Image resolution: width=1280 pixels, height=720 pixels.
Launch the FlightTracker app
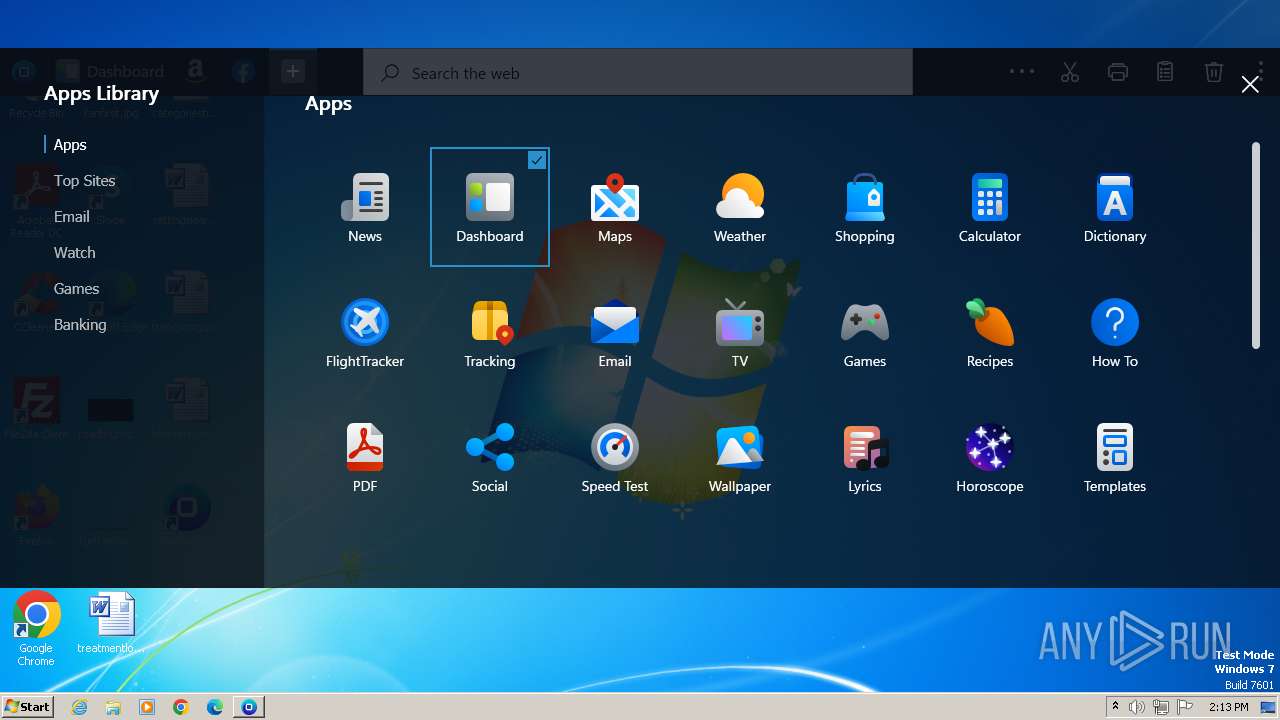[365, 332]
